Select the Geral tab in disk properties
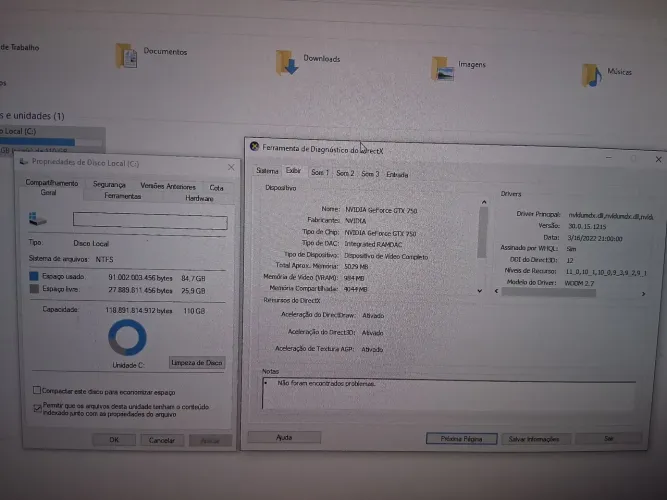The height and width of the screenshot is (500, 667). 48,192
